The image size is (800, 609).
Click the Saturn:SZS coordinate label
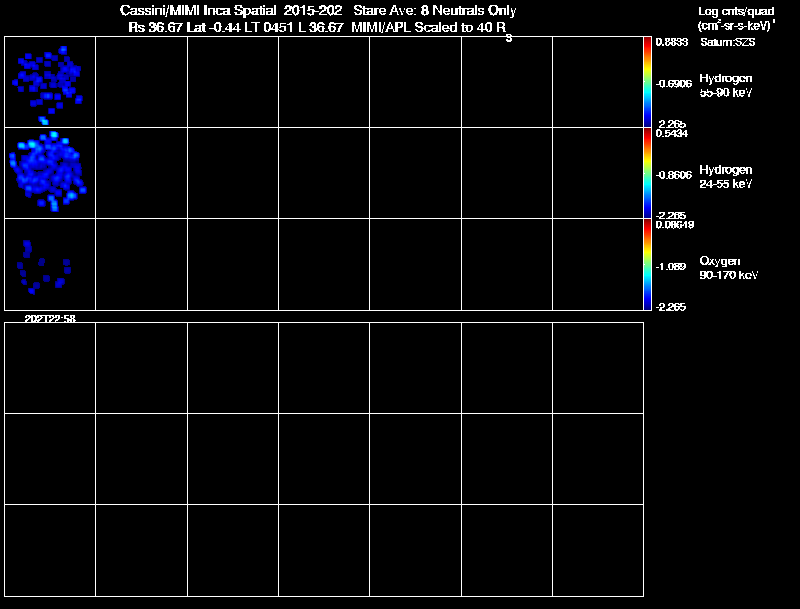[728, 42]
